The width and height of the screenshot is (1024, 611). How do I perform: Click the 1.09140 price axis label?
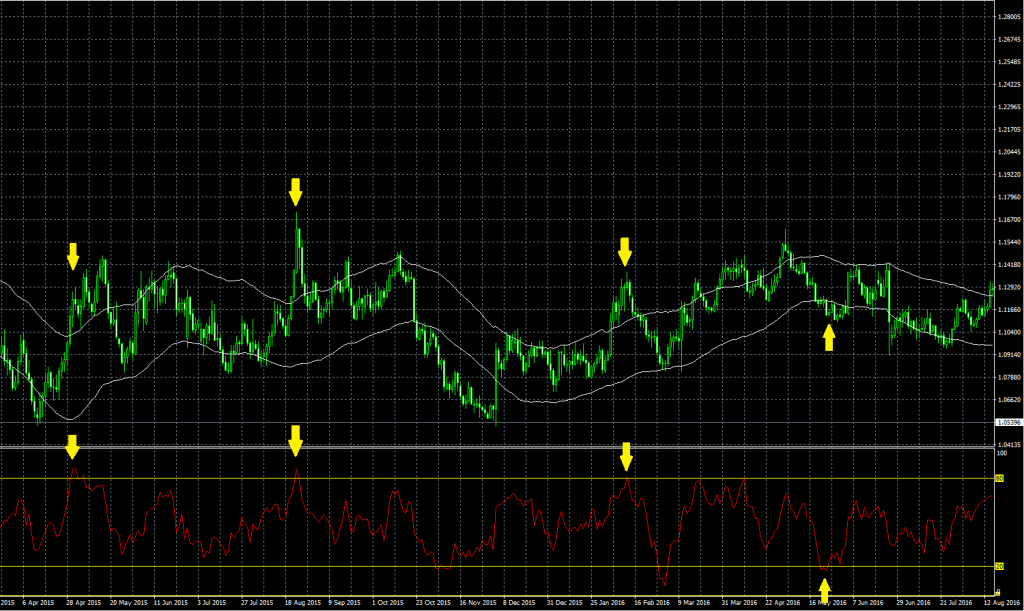1010,355
